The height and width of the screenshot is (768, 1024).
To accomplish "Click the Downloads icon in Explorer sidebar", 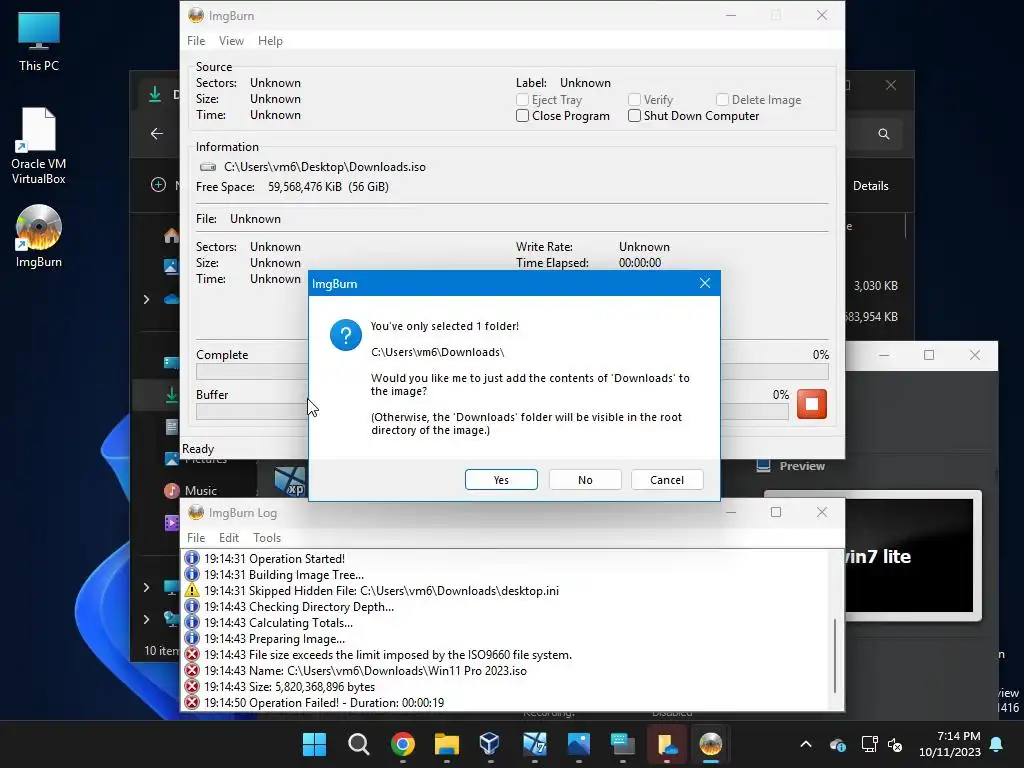I will click(x=171, y=395).
